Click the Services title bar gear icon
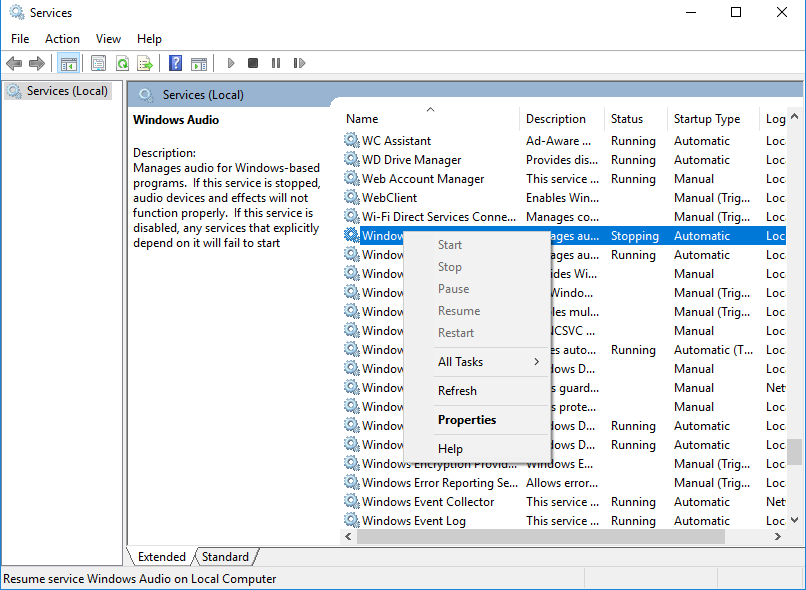Image resolution: width=806 pixels, height=590 pixels. pos(16,12)
